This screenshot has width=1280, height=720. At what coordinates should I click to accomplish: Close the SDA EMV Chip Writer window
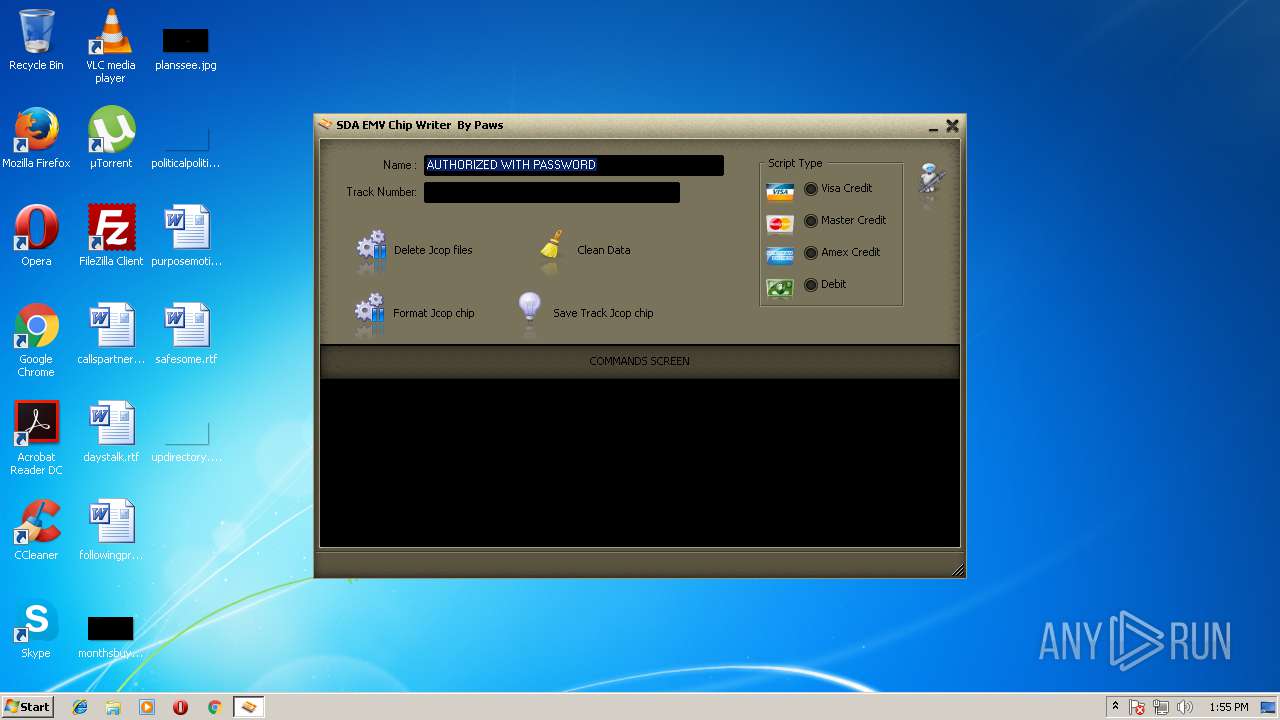pos(952,126)
